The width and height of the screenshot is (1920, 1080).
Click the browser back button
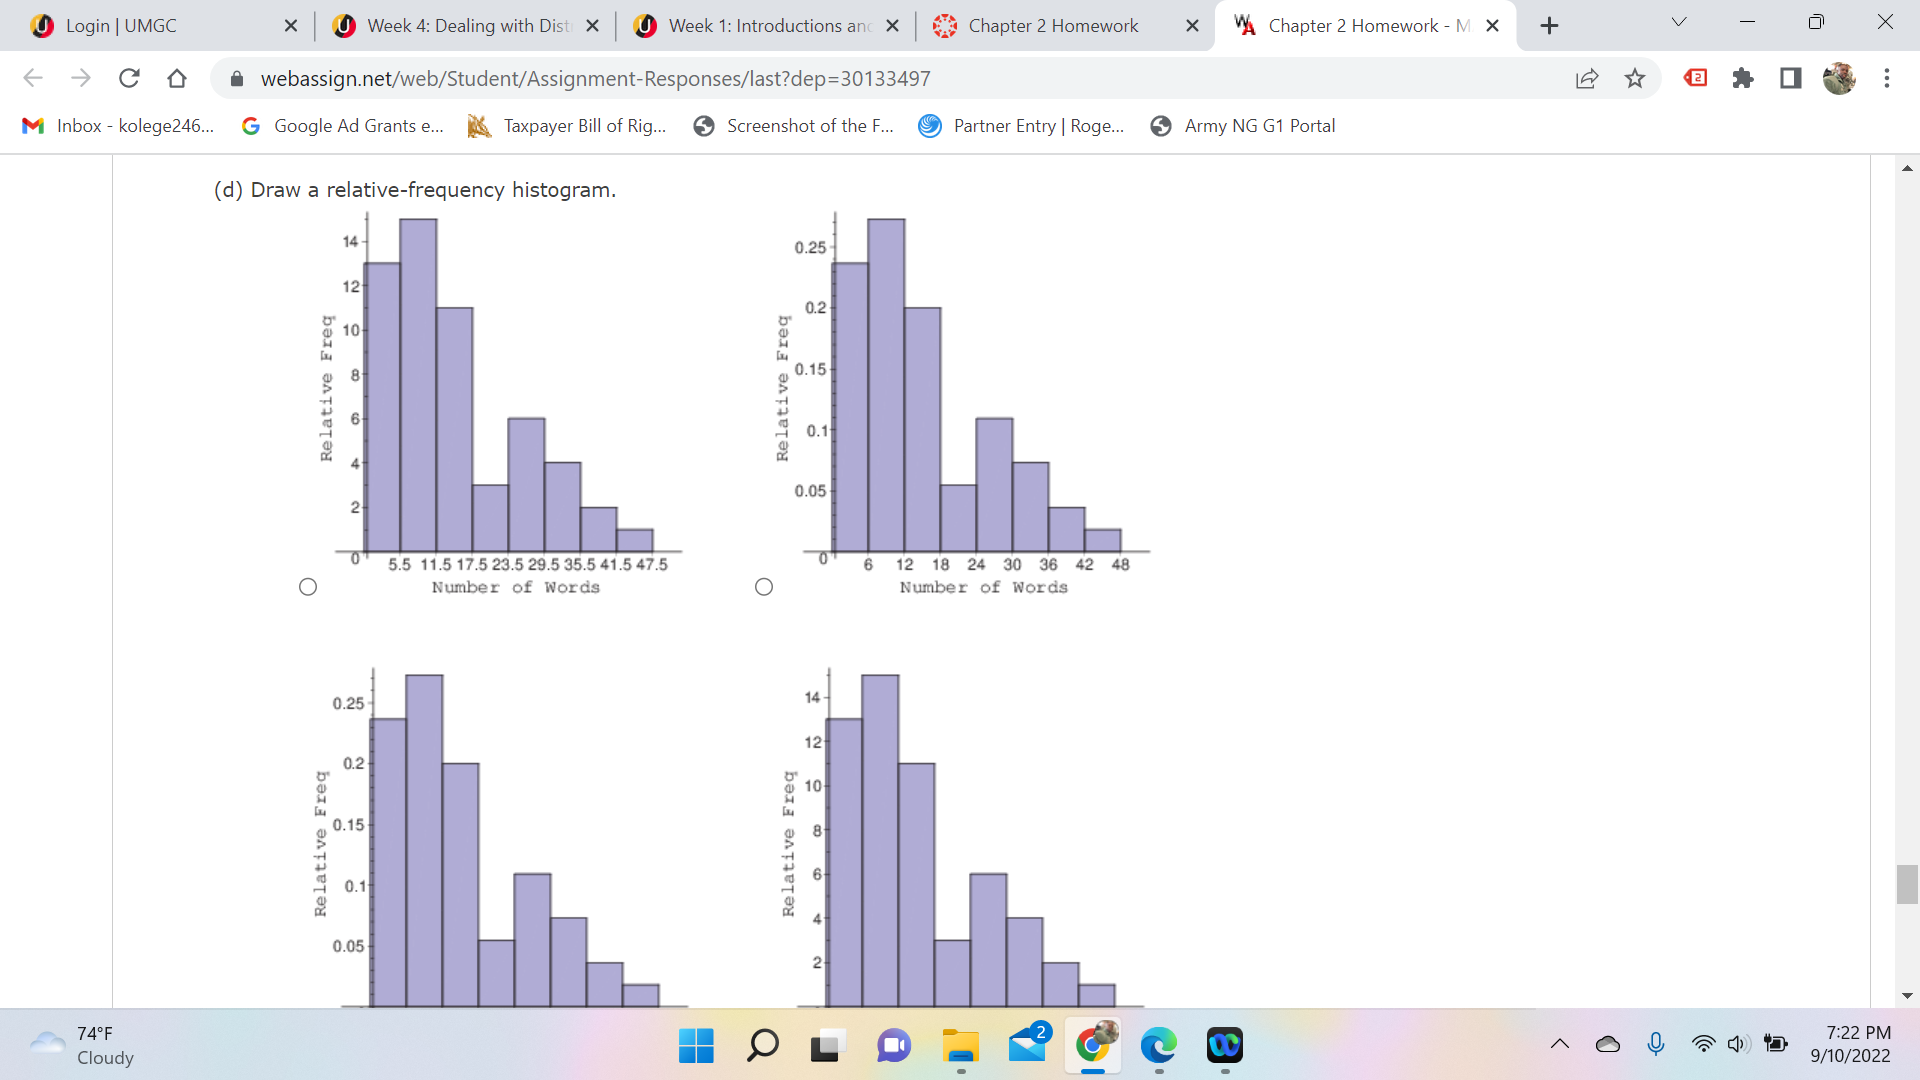click(x=33, y=78)
